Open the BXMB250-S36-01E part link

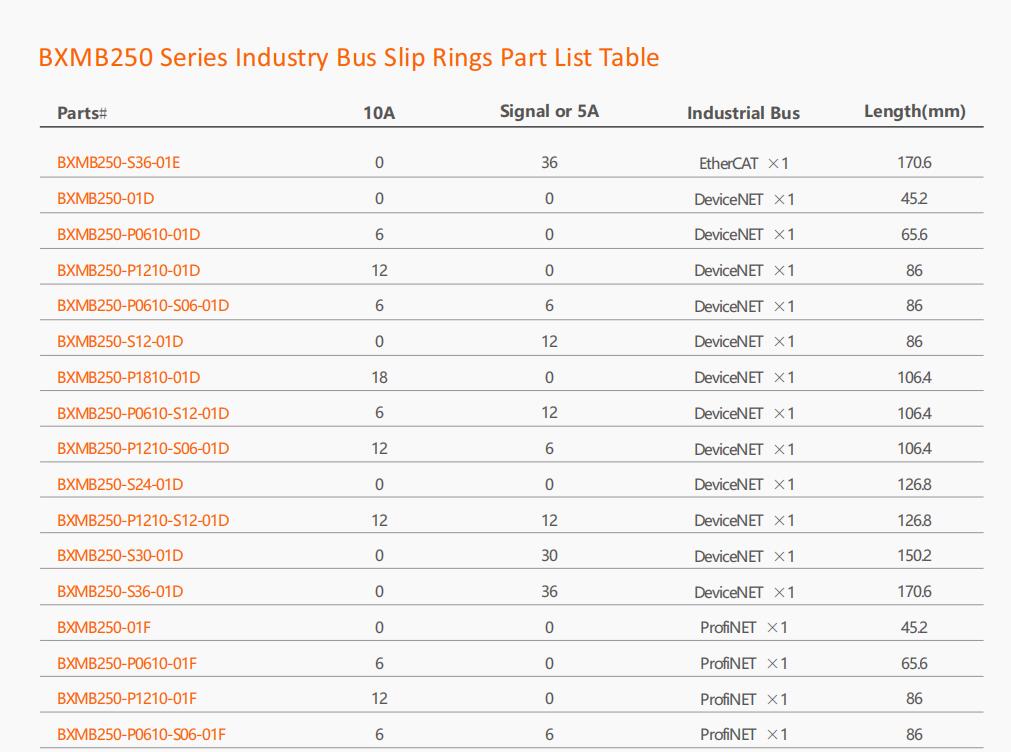pyautogui.click(x=118, y=163)
